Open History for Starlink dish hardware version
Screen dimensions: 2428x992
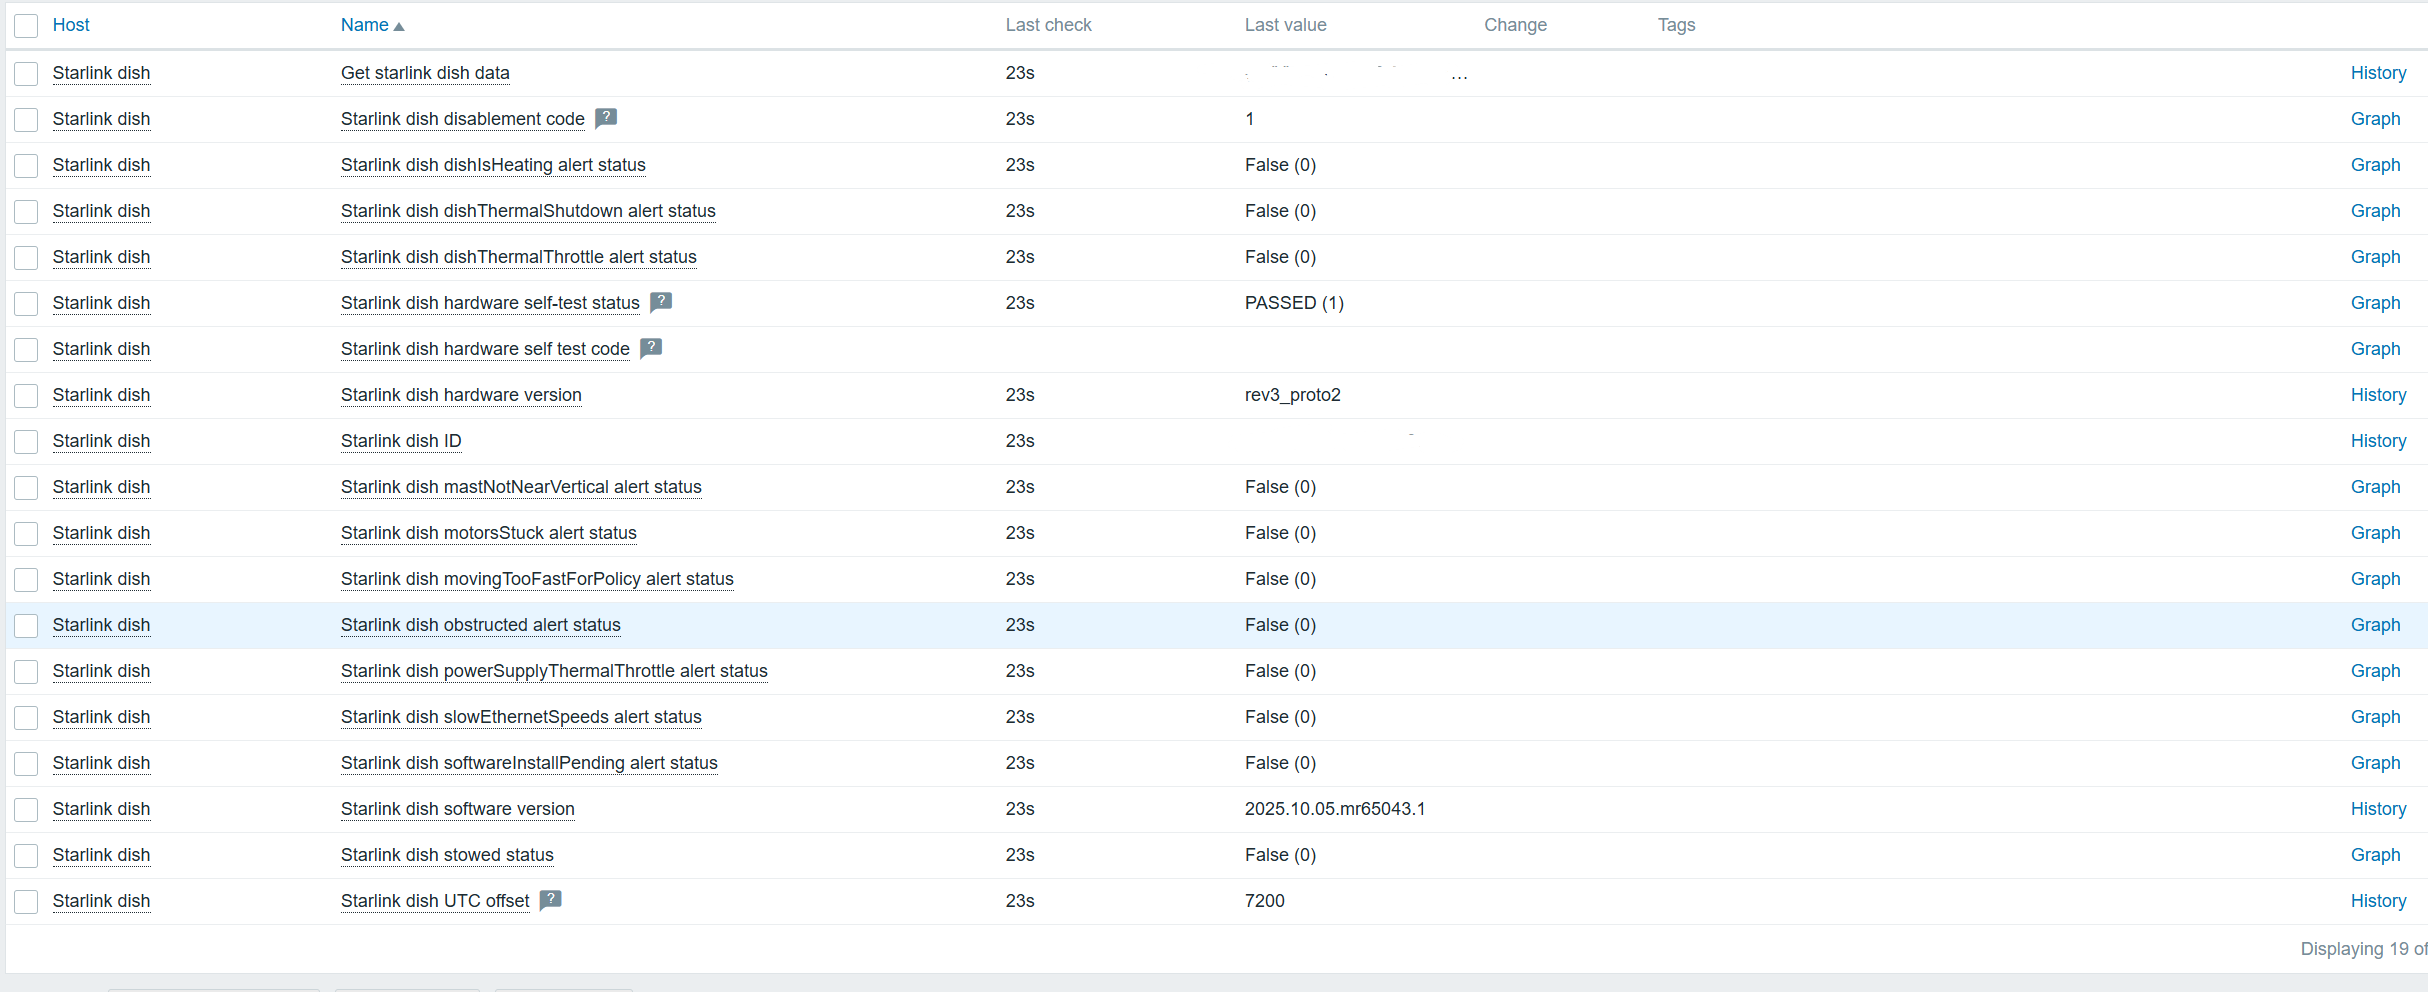point(2378,395)
